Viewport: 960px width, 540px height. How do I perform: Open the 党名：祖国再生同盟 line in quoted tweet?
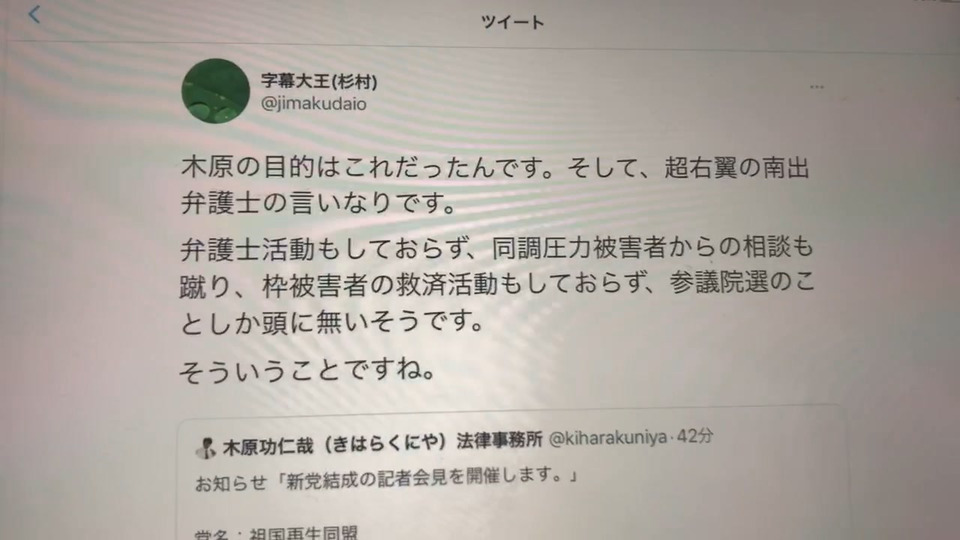pyautogui.click(x=276, y=533)
